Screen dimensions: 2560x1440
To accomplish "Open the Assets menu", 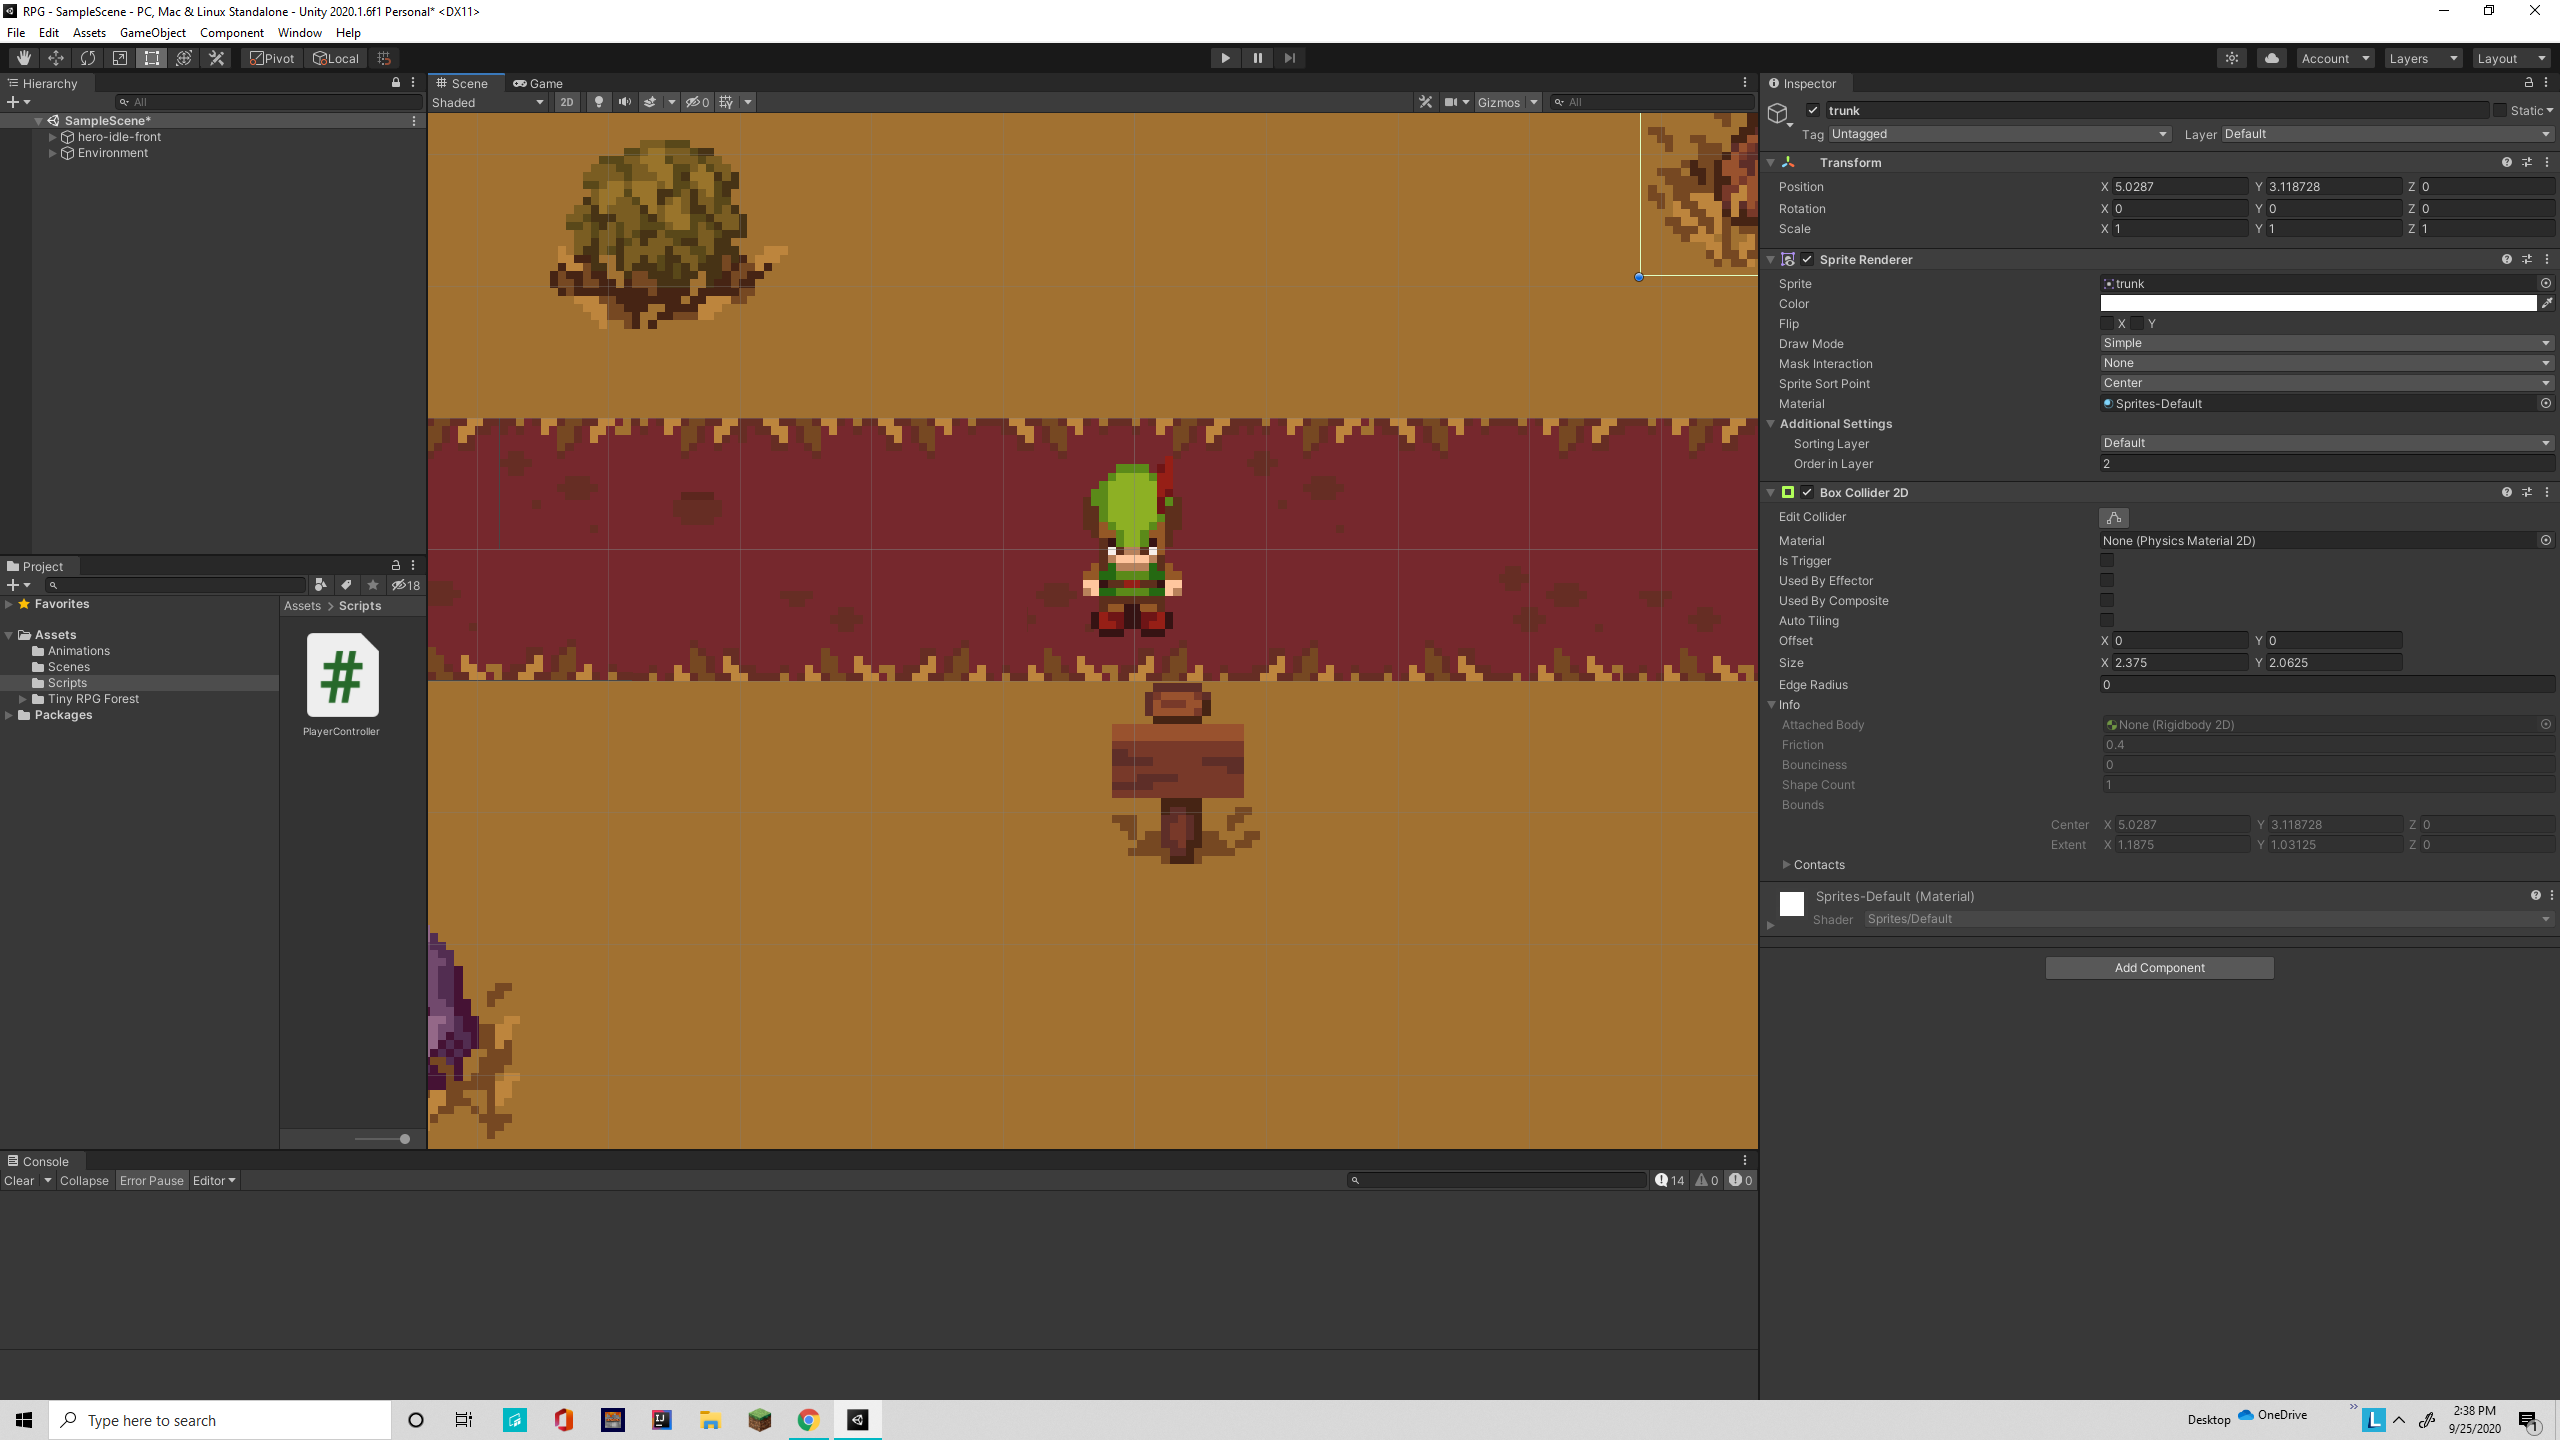I will (x=89, y=33).
